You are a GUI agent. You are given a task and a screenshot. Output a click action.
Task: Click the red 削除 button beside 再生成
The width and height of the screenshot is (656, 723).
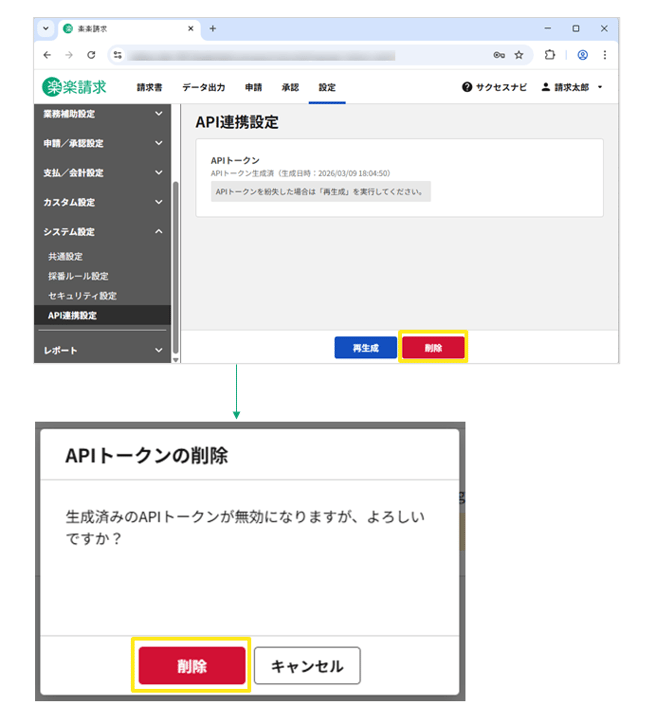pos(433,348)
